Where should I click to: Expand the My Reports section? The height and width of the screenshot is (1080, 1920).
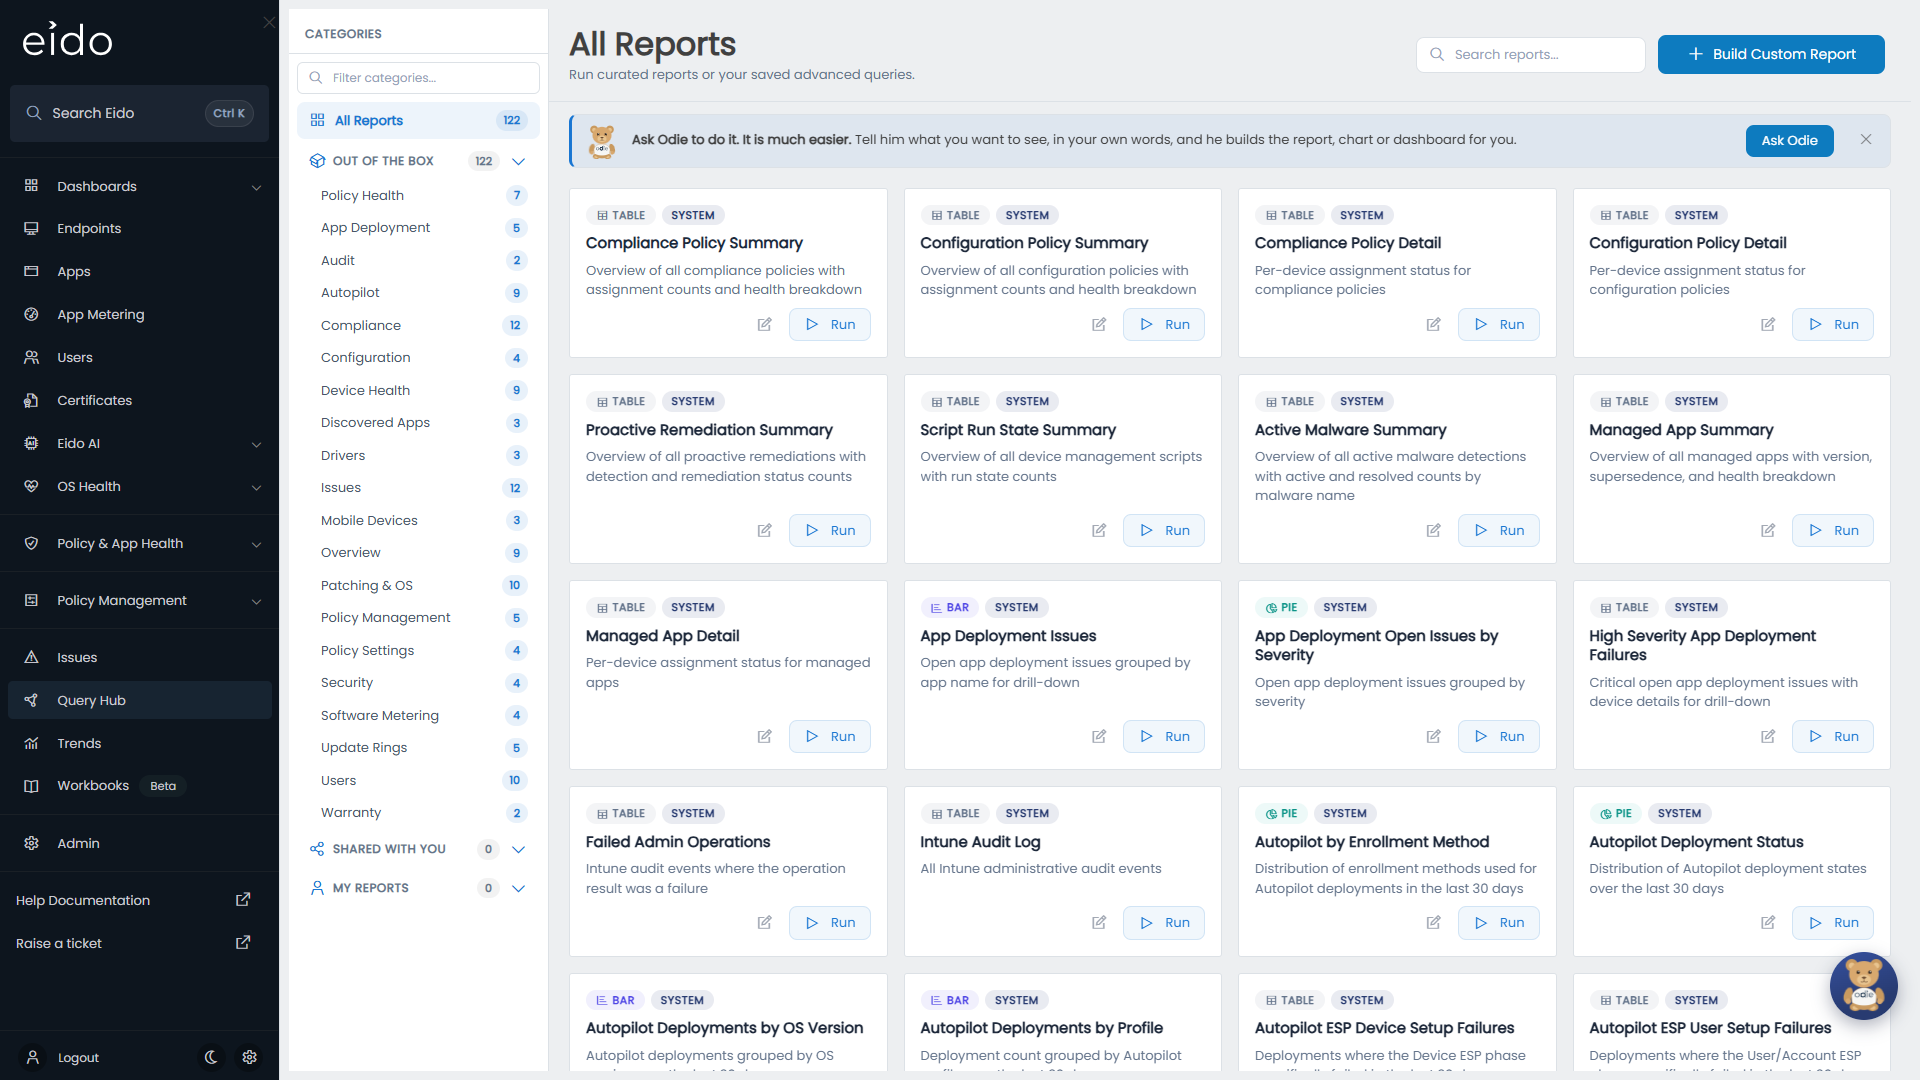518,888
